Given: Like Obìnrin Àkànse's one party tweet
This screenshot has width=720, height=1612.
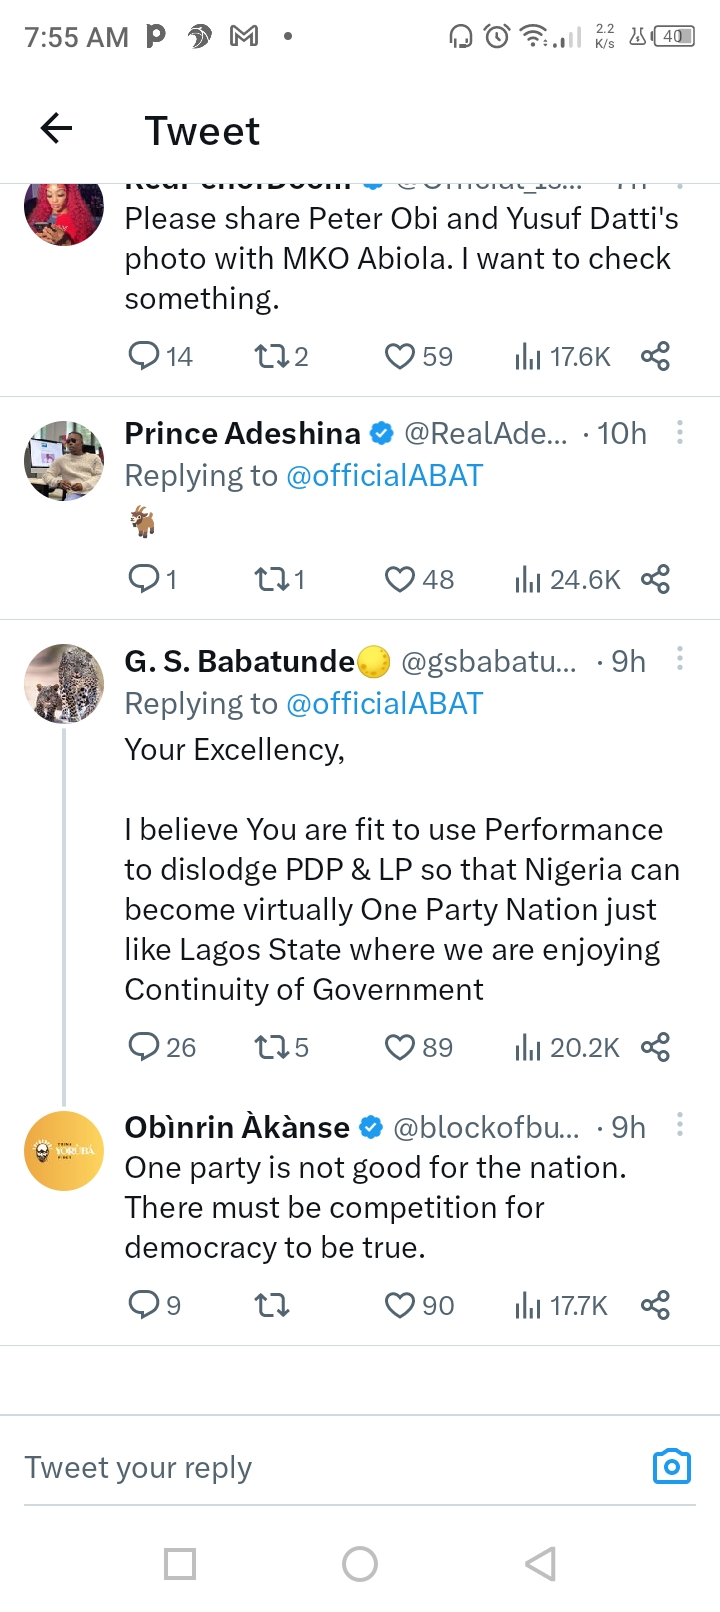Looking at the screenshot, I should [400, 1305].
